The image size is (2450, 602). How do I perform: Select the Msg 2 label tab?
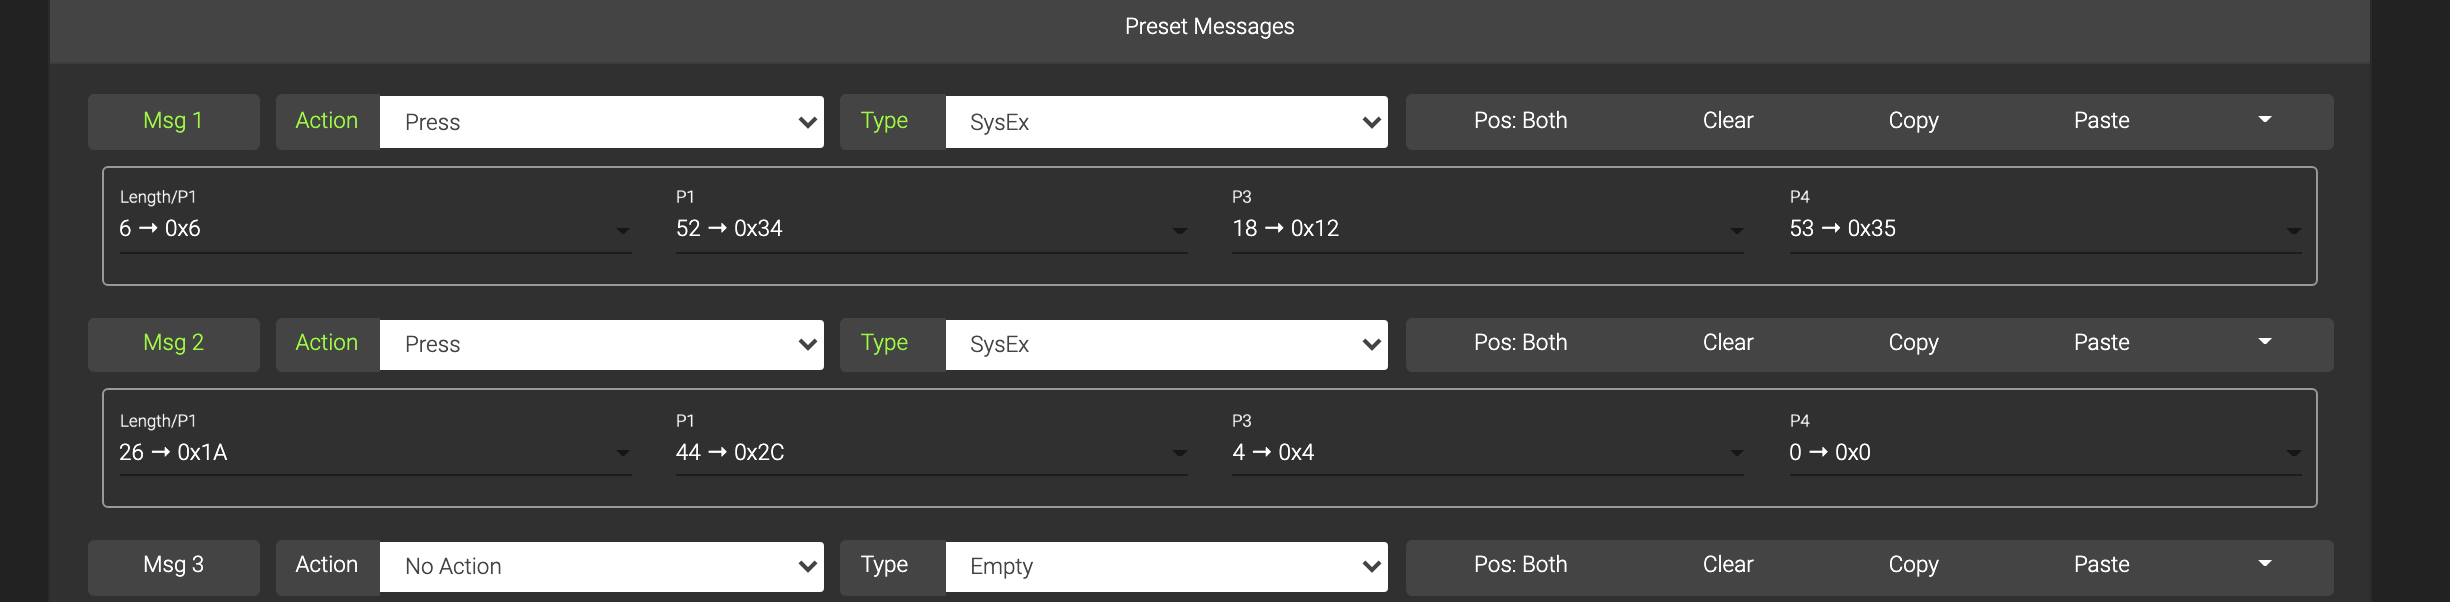click(173, 343)
